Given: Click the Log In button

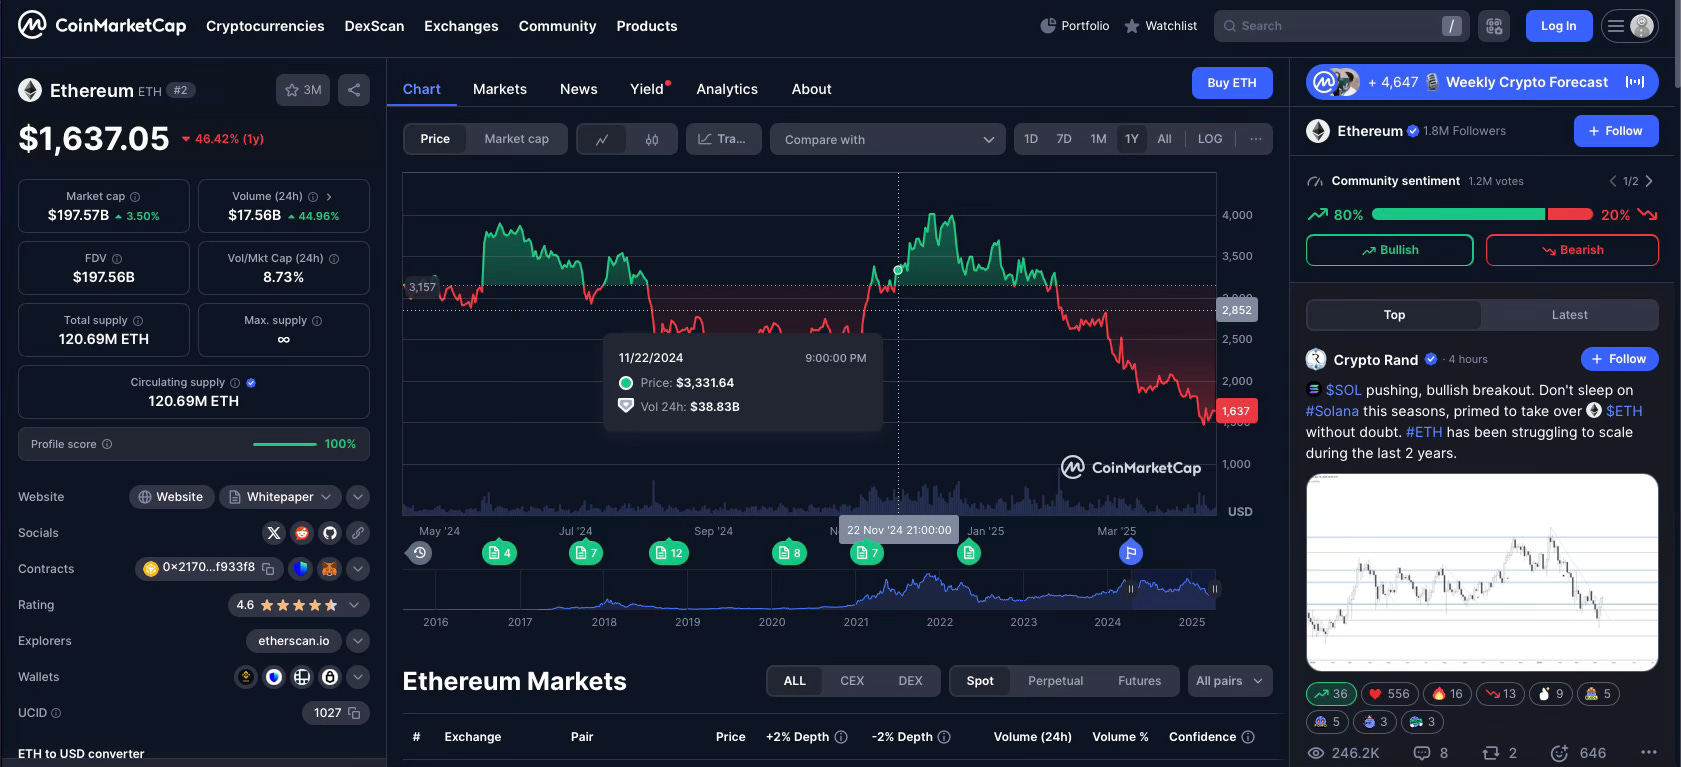Looking at the screenshot, I should click(1558, 26).
